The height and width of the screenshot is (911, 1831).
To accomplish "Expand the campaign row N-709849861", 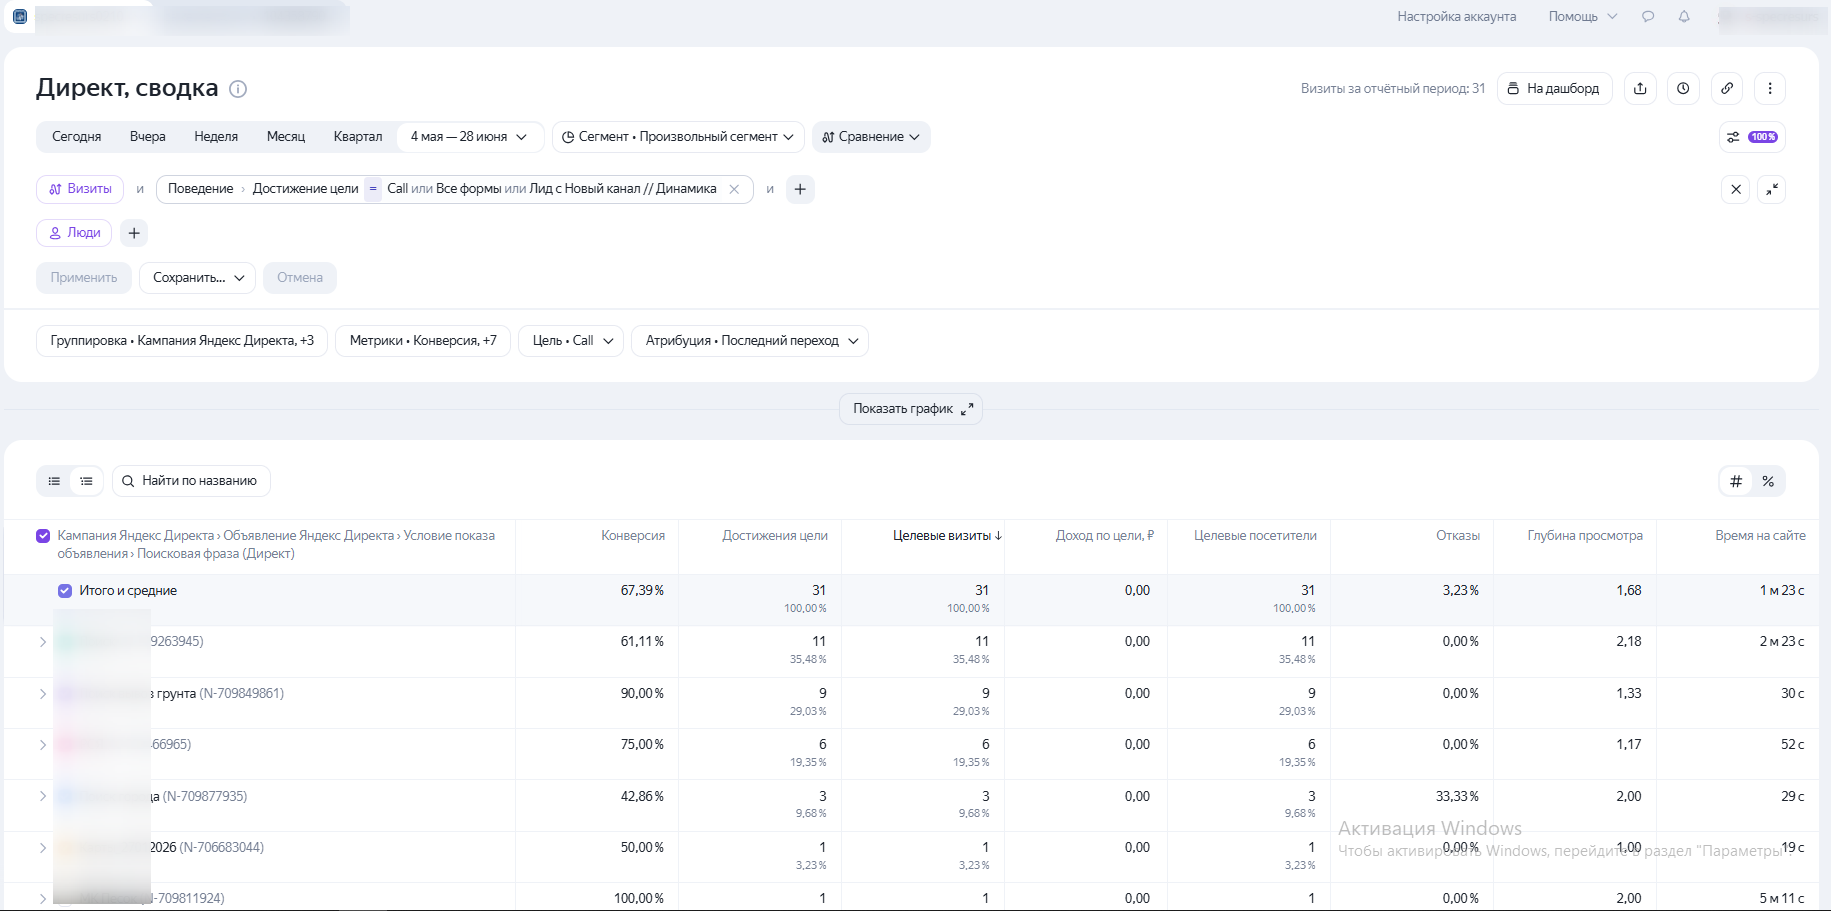I will pos(43,694).
